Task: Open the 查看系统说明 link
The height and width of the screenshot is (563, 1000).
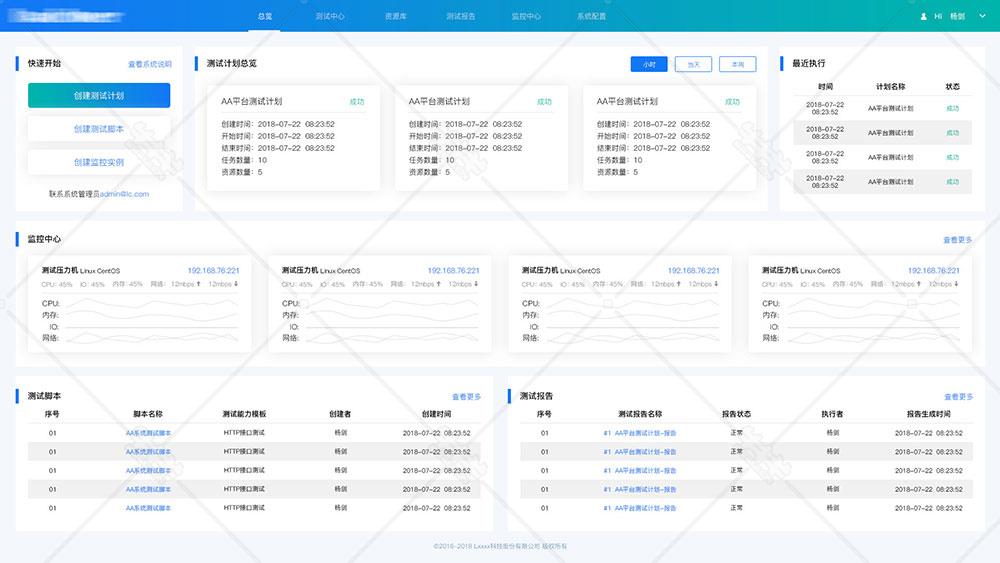Action: 149,64
